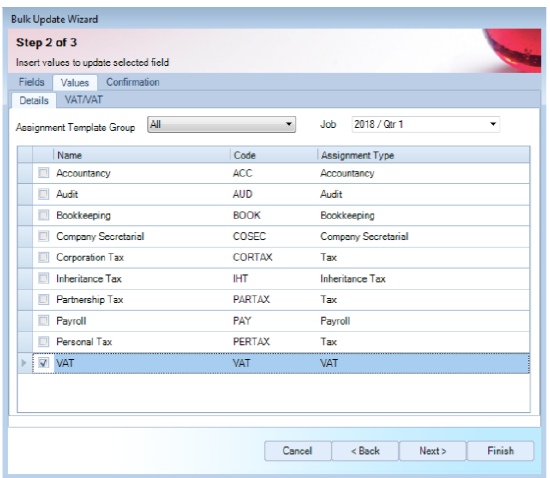Click the Corporation Tax name cell
The image size is (550, 478).
[x=142, y=257]
